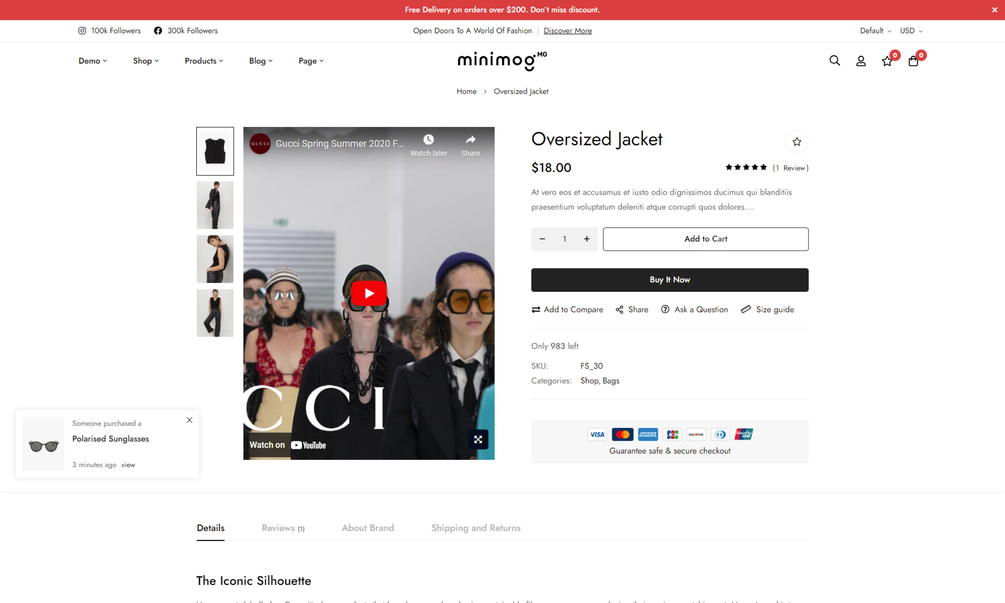The image size is (1005, 603).
Task: Expand the Blog menu
Action: point(261,61)
